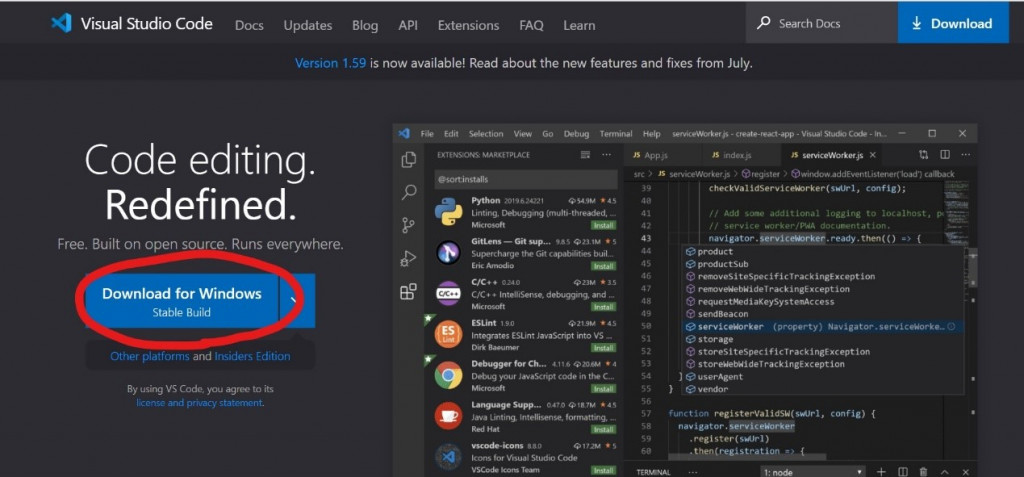Open the Extensions panel more actions ellipsis
1024x477 pixels.
click(607, 155)
